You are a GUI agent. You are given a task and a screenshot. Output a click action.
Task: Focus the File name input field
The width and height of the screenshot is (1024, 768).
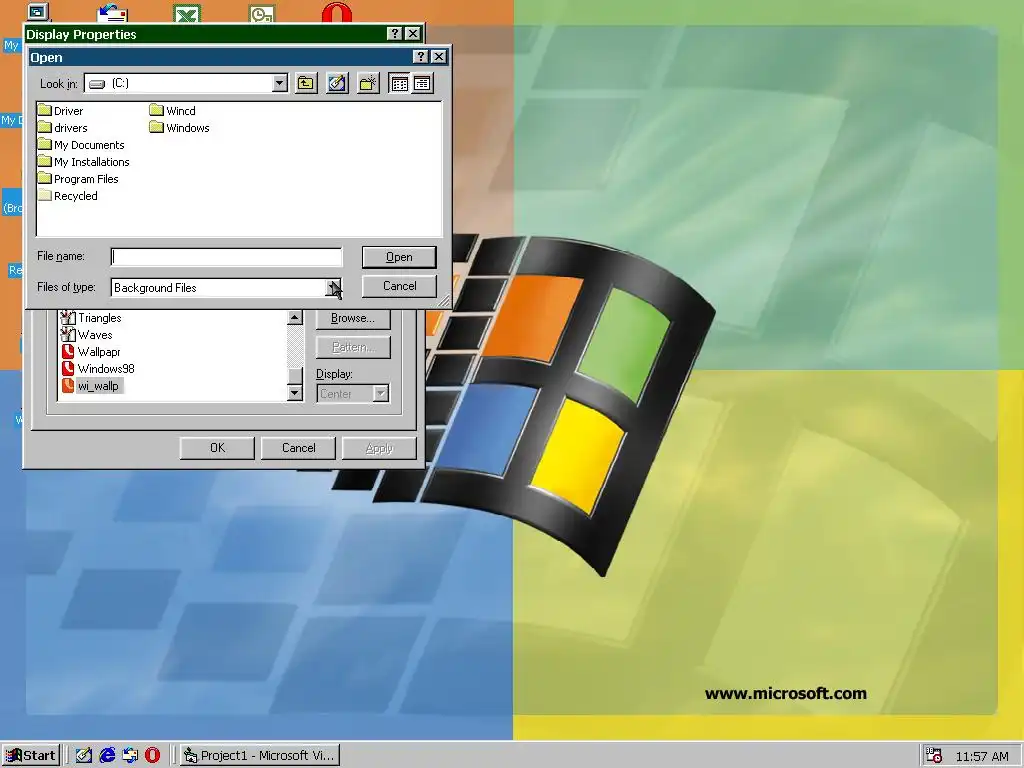click(227, 257)
